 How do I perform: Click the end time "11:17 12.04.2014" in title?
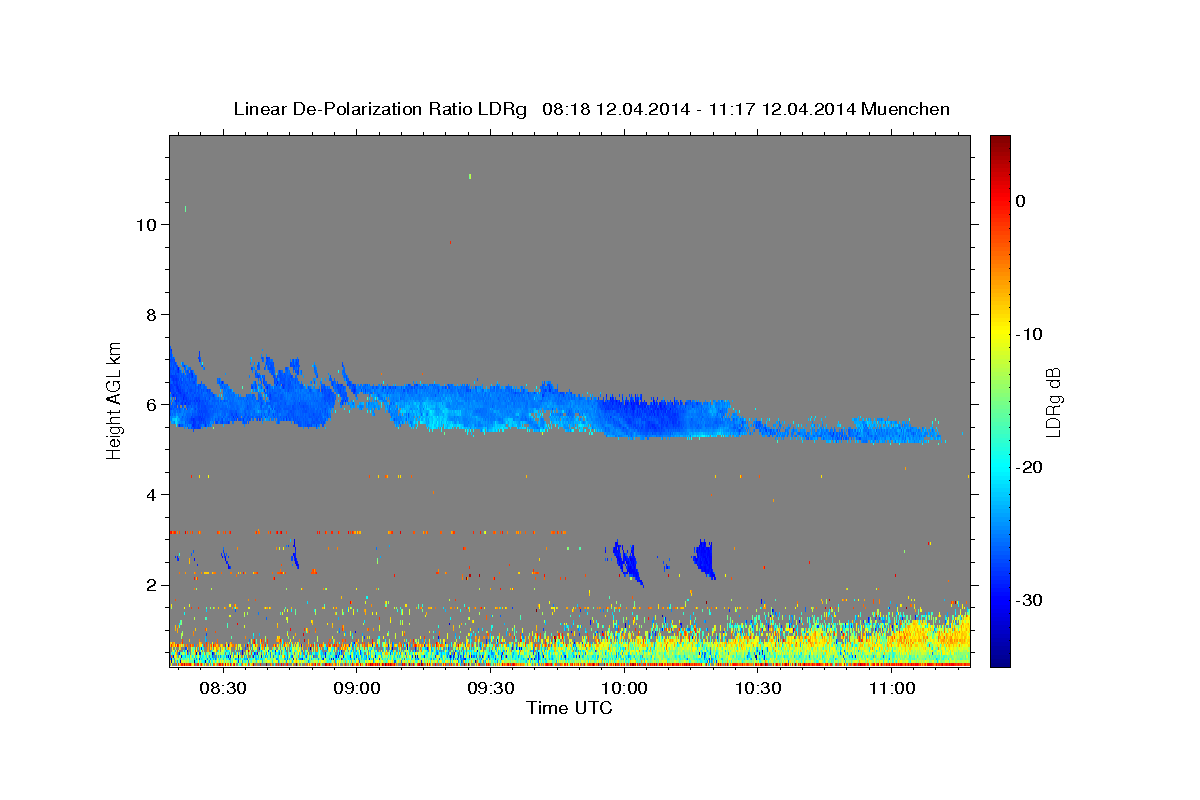tap(781, 109)
